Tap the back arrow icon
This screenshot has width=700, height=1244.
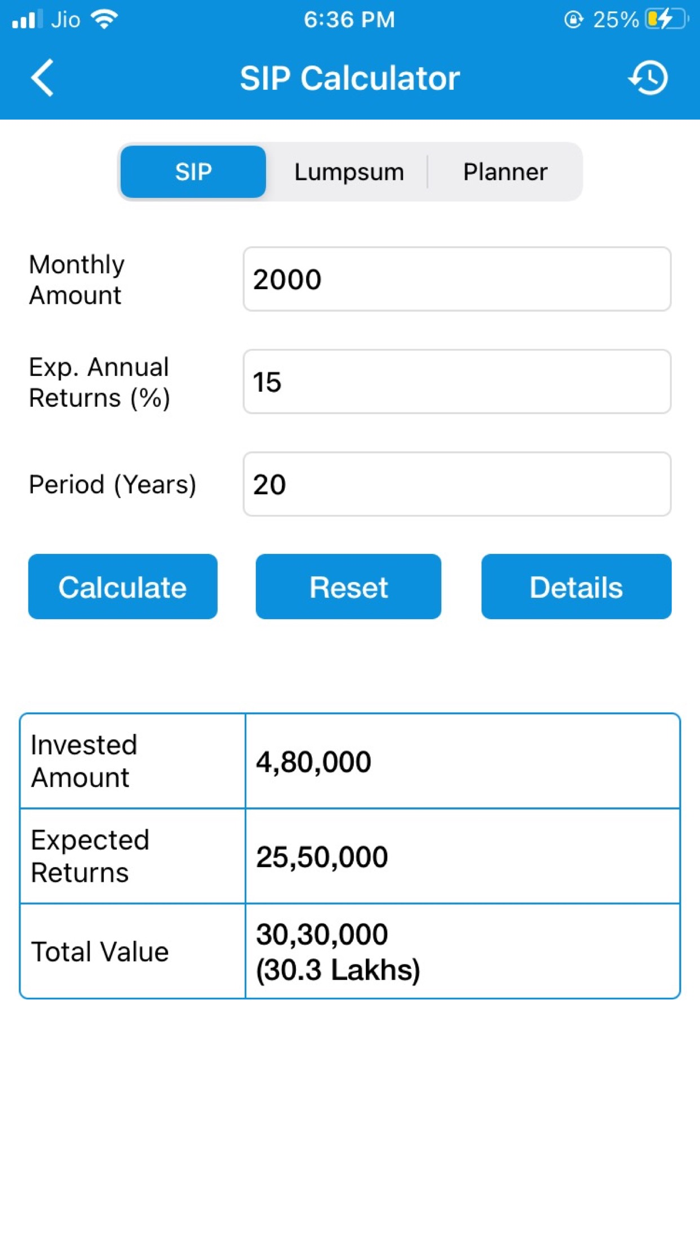click(42, 77)
